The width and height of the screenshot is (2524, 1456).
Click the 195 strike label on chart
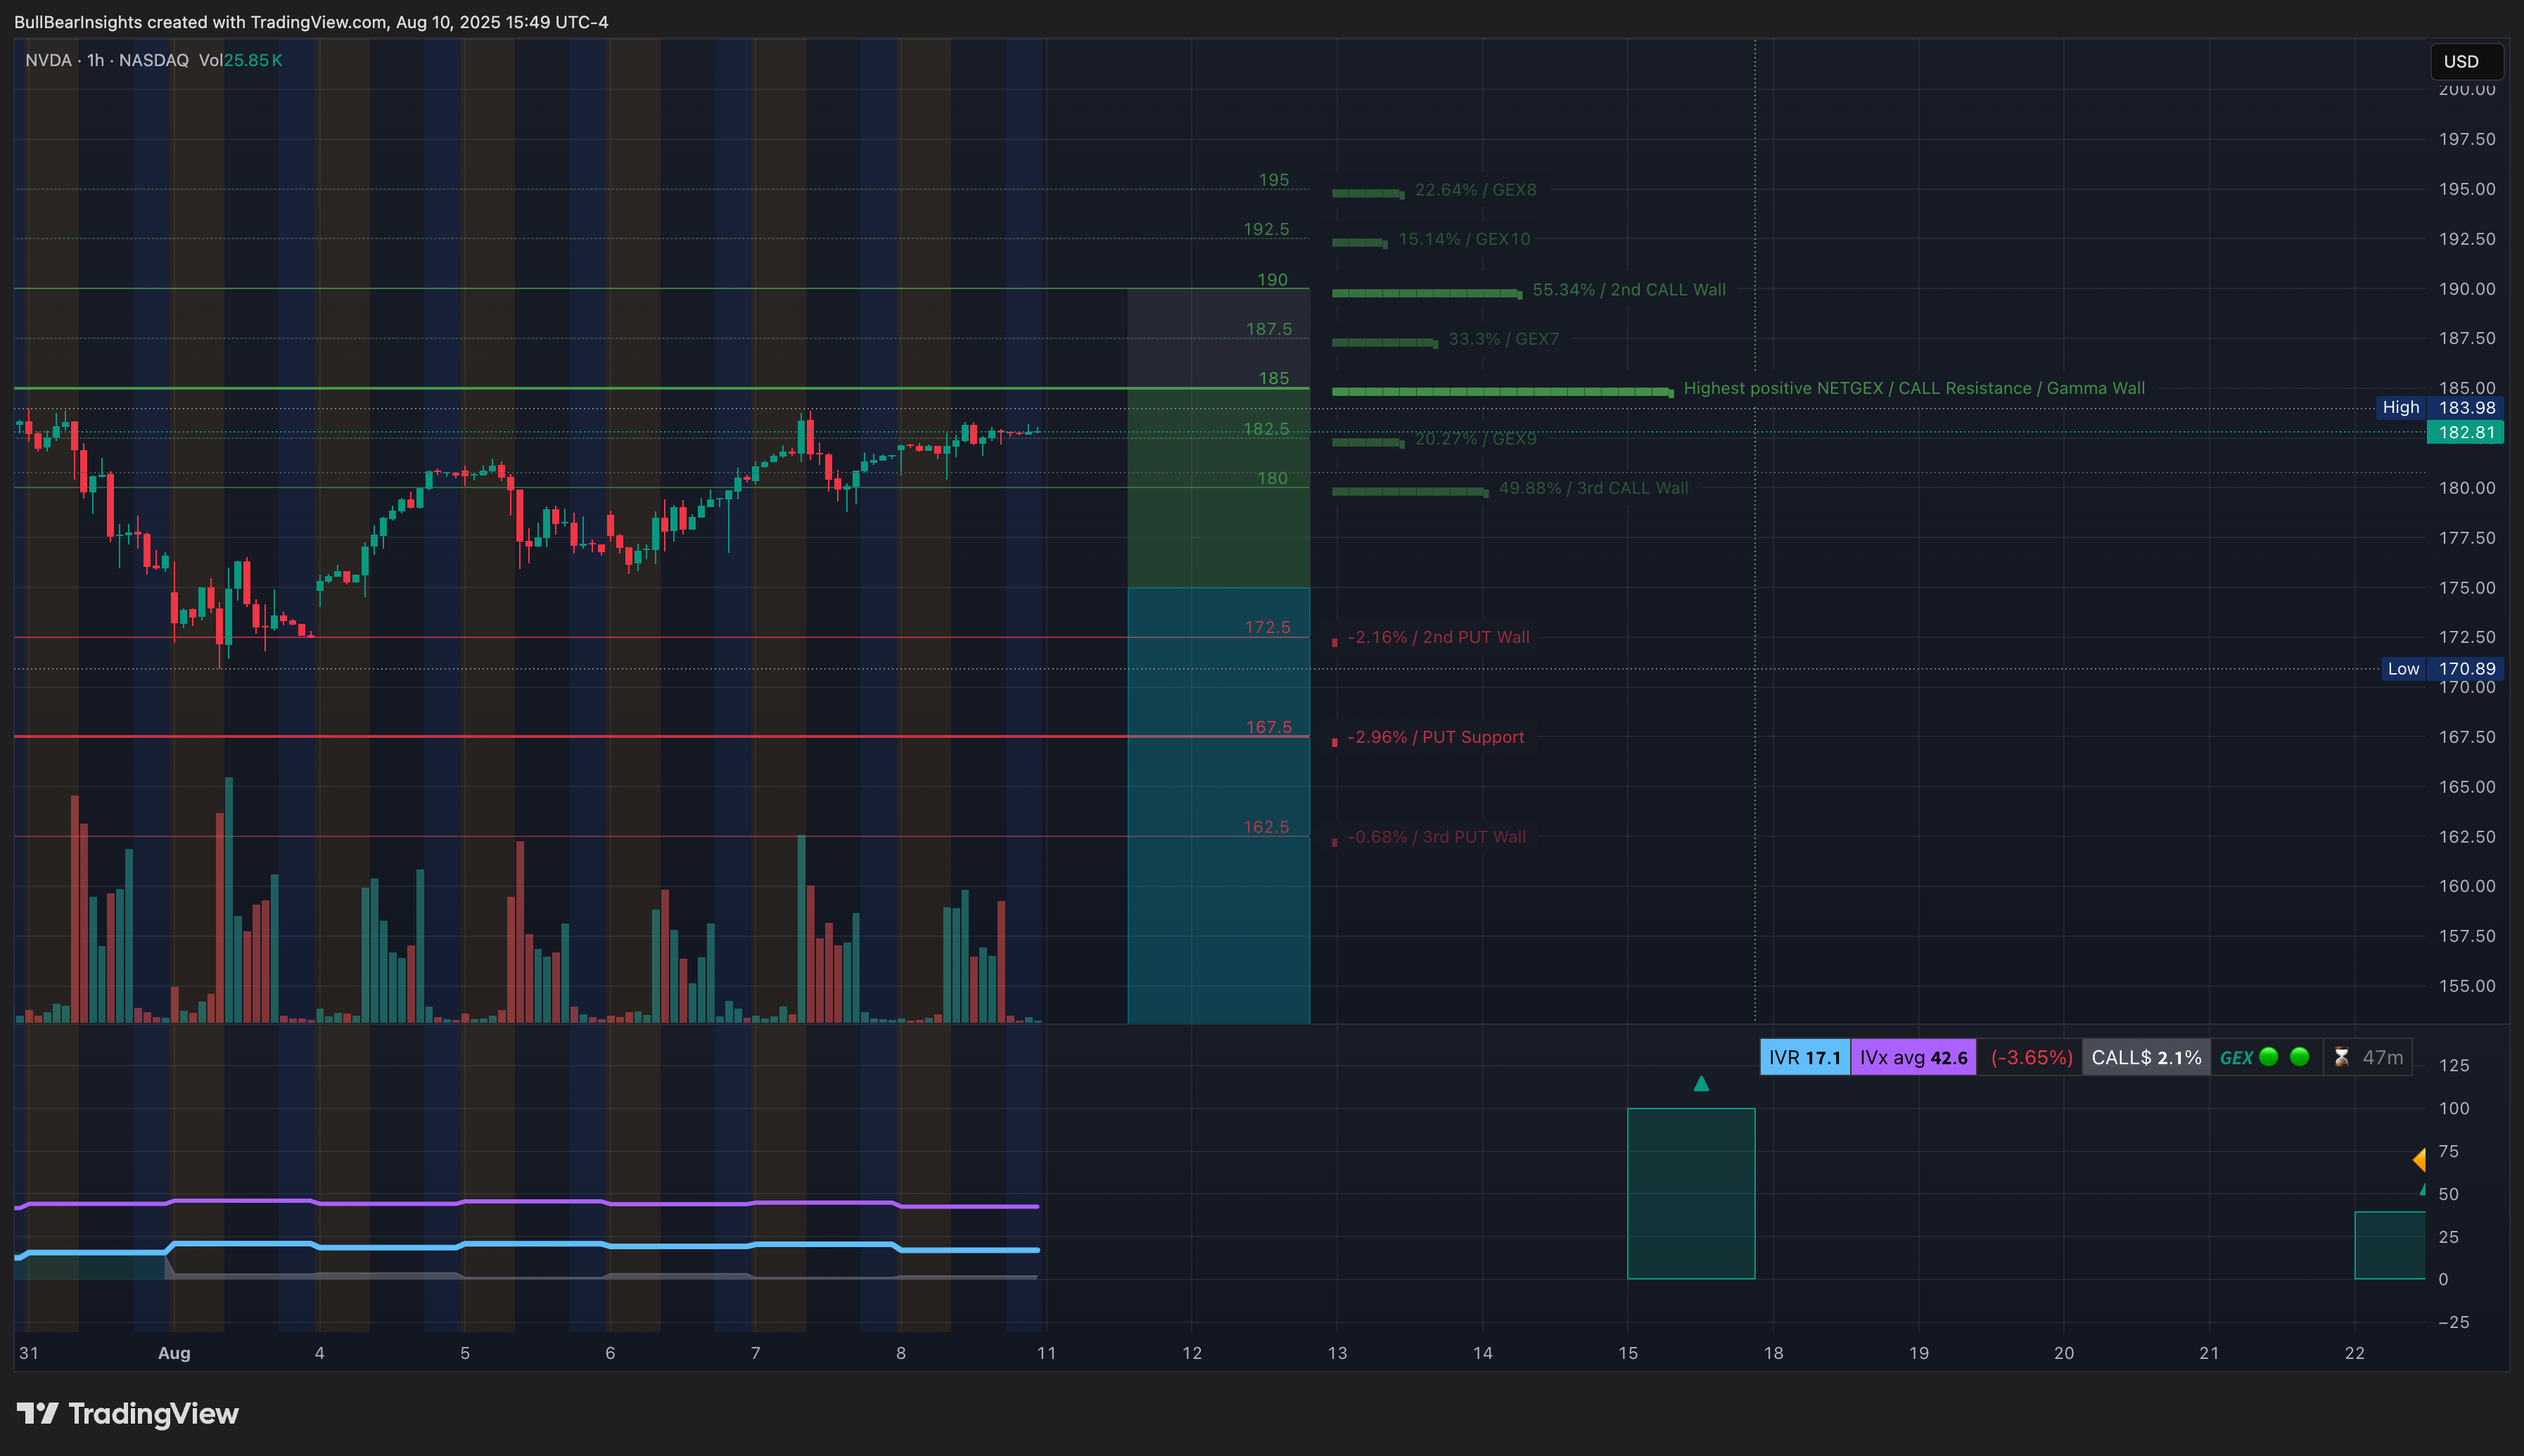[1273, 180]
